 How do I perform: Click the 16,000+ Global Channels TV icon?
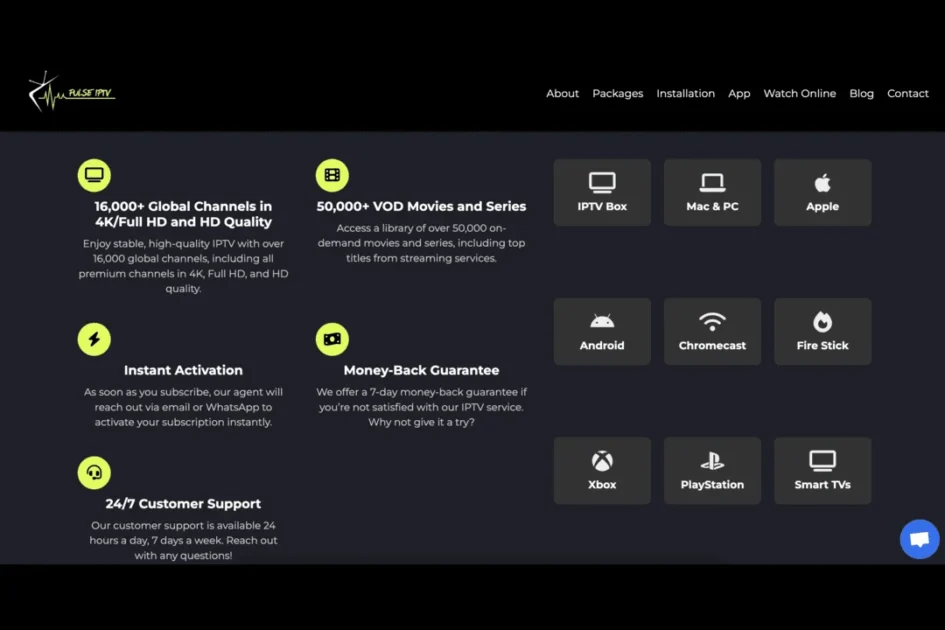coord(94,173)
